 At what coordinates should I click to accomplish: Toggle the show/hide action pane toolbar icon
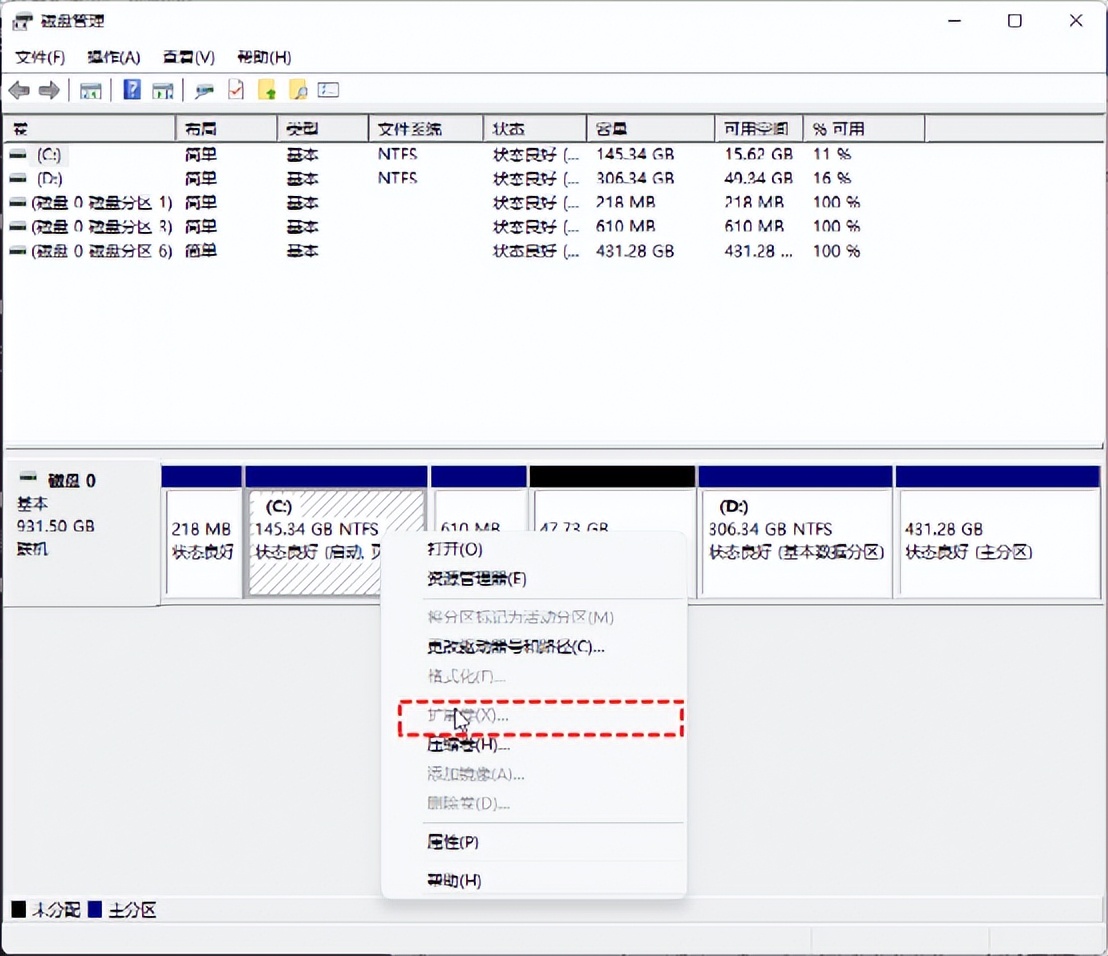(163, 90)
